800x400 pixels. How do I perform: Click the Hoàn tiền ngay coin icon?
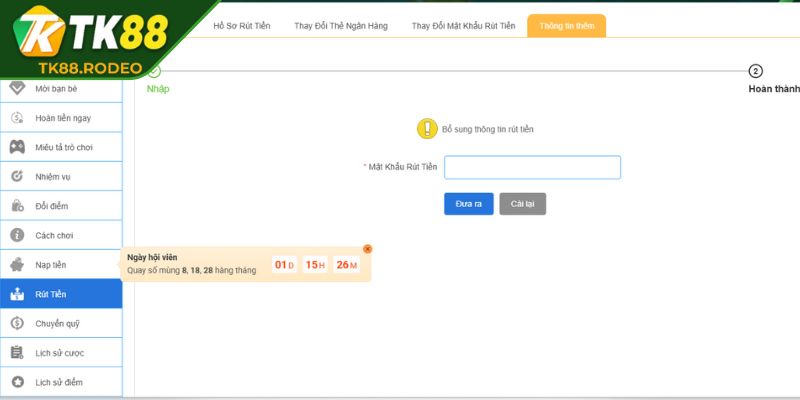point(17,118)
